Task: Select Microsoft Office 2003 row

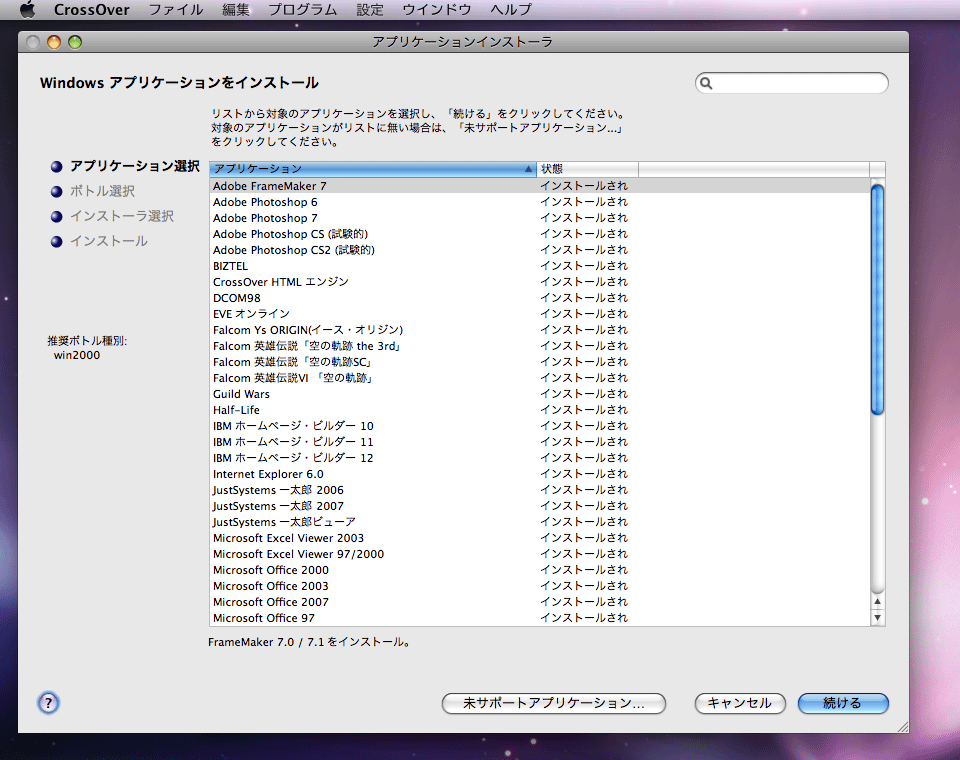Action: [539, 585]
